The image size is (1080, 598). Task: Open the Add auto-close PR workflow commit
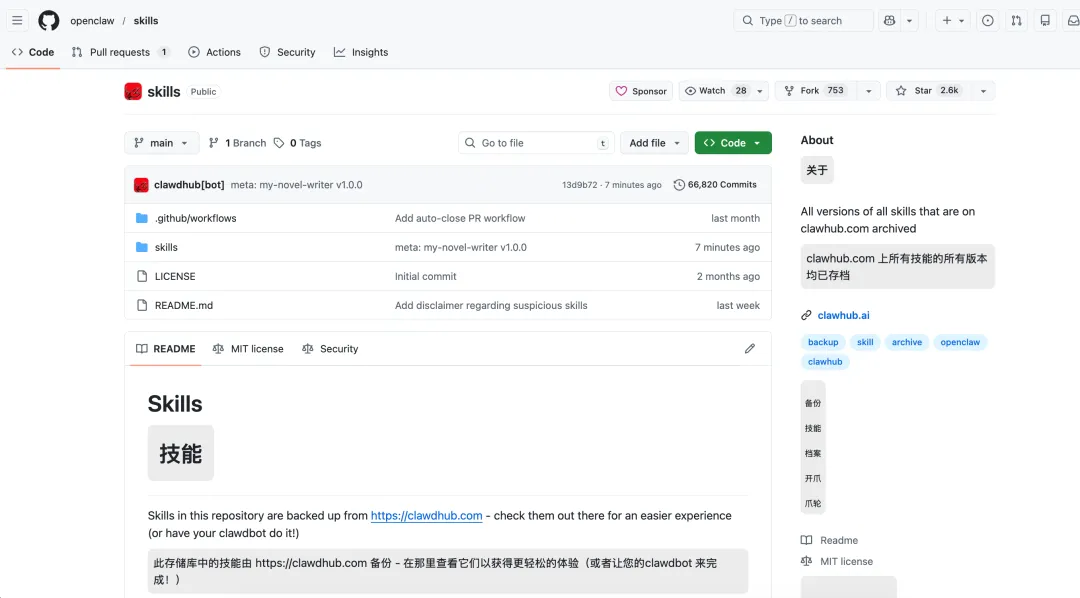click(460, 218)
